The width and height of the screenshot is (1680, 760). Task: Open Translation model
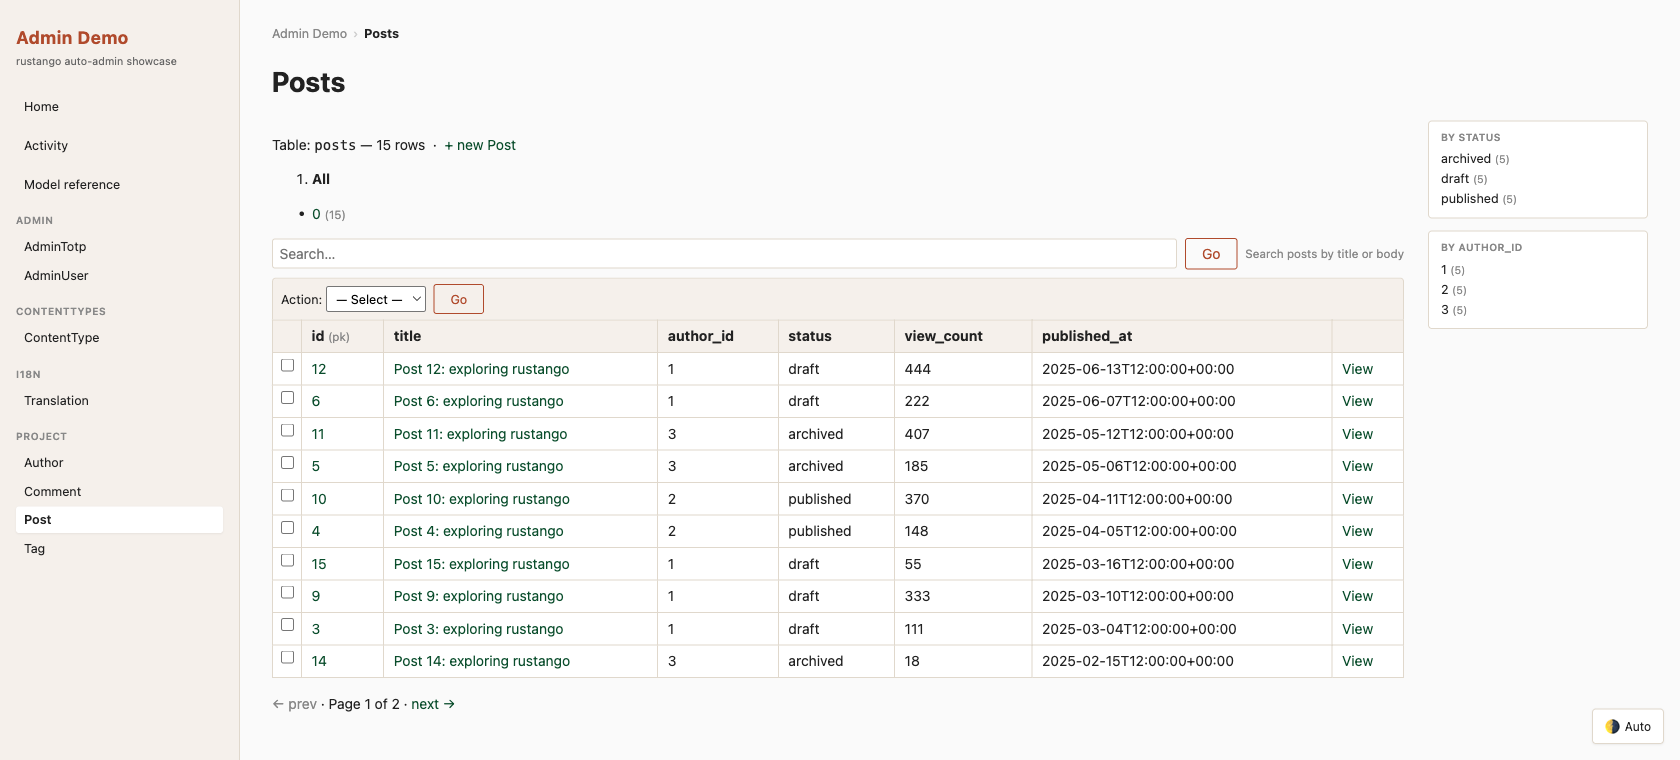point(119,401)
